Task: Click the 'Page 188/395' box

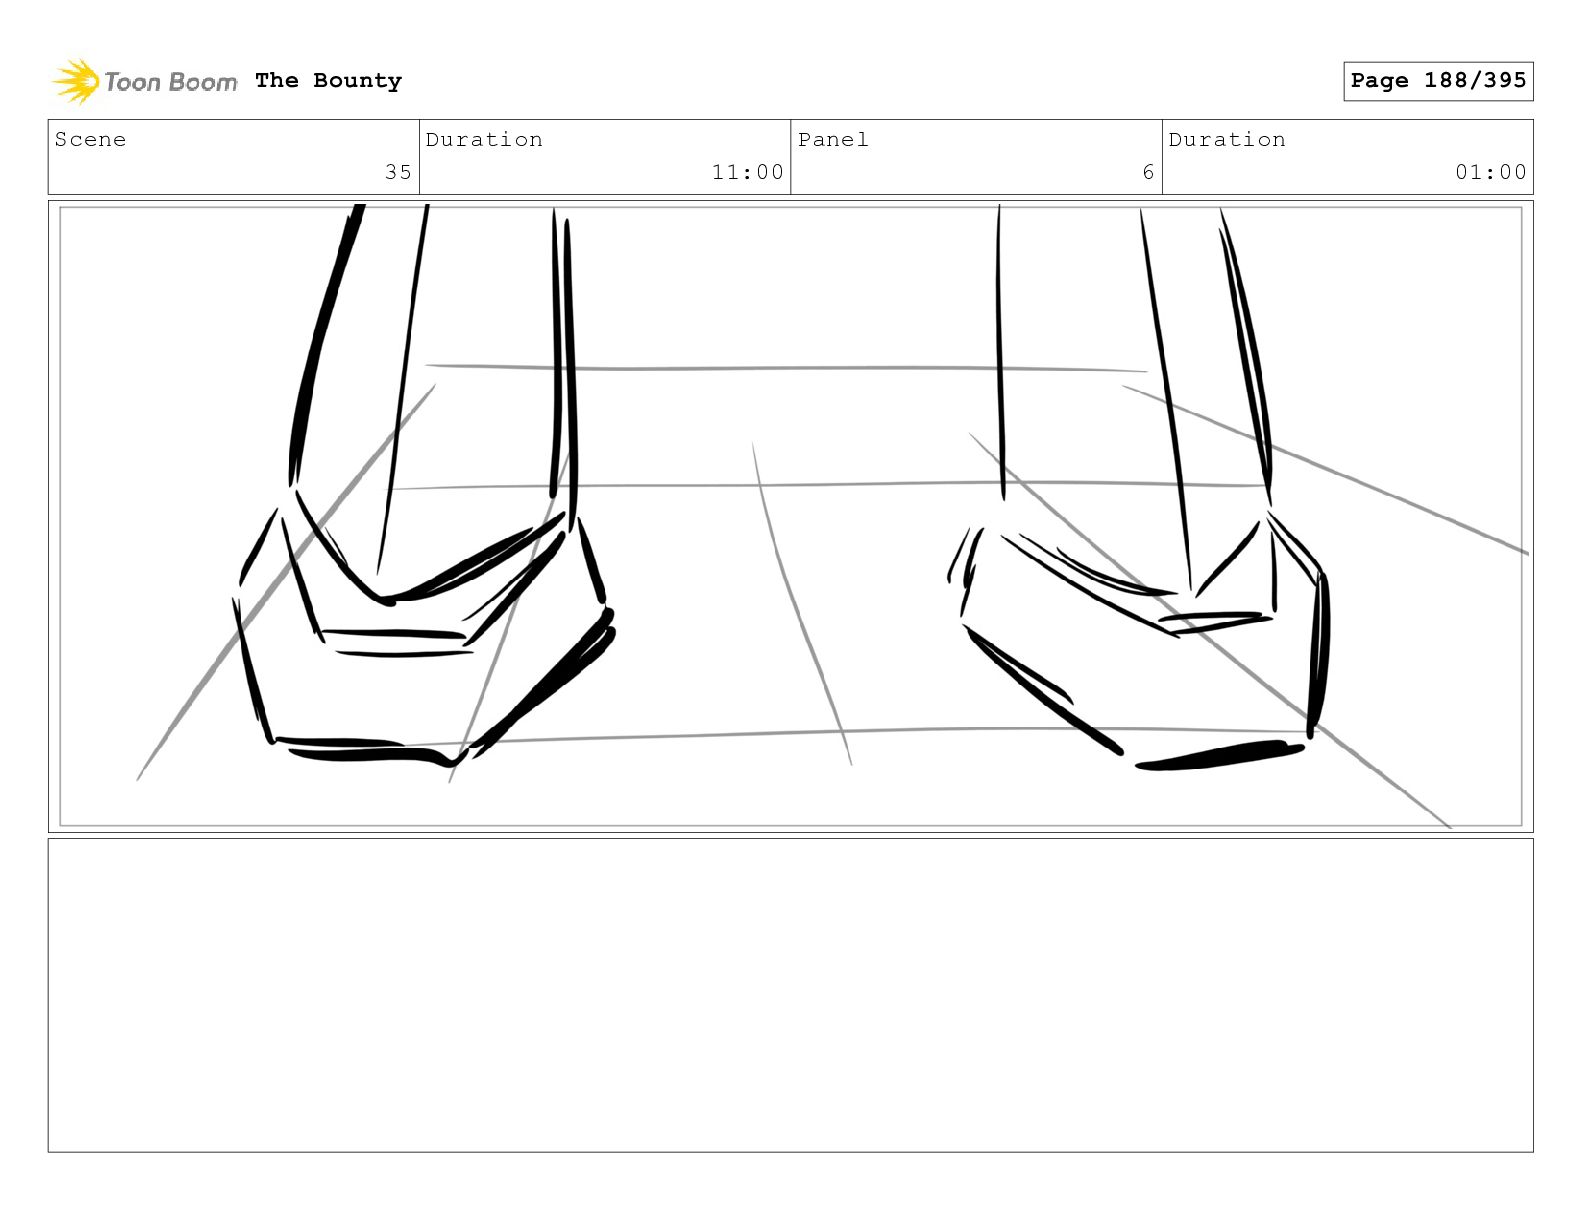Action: click(1438, 81)
